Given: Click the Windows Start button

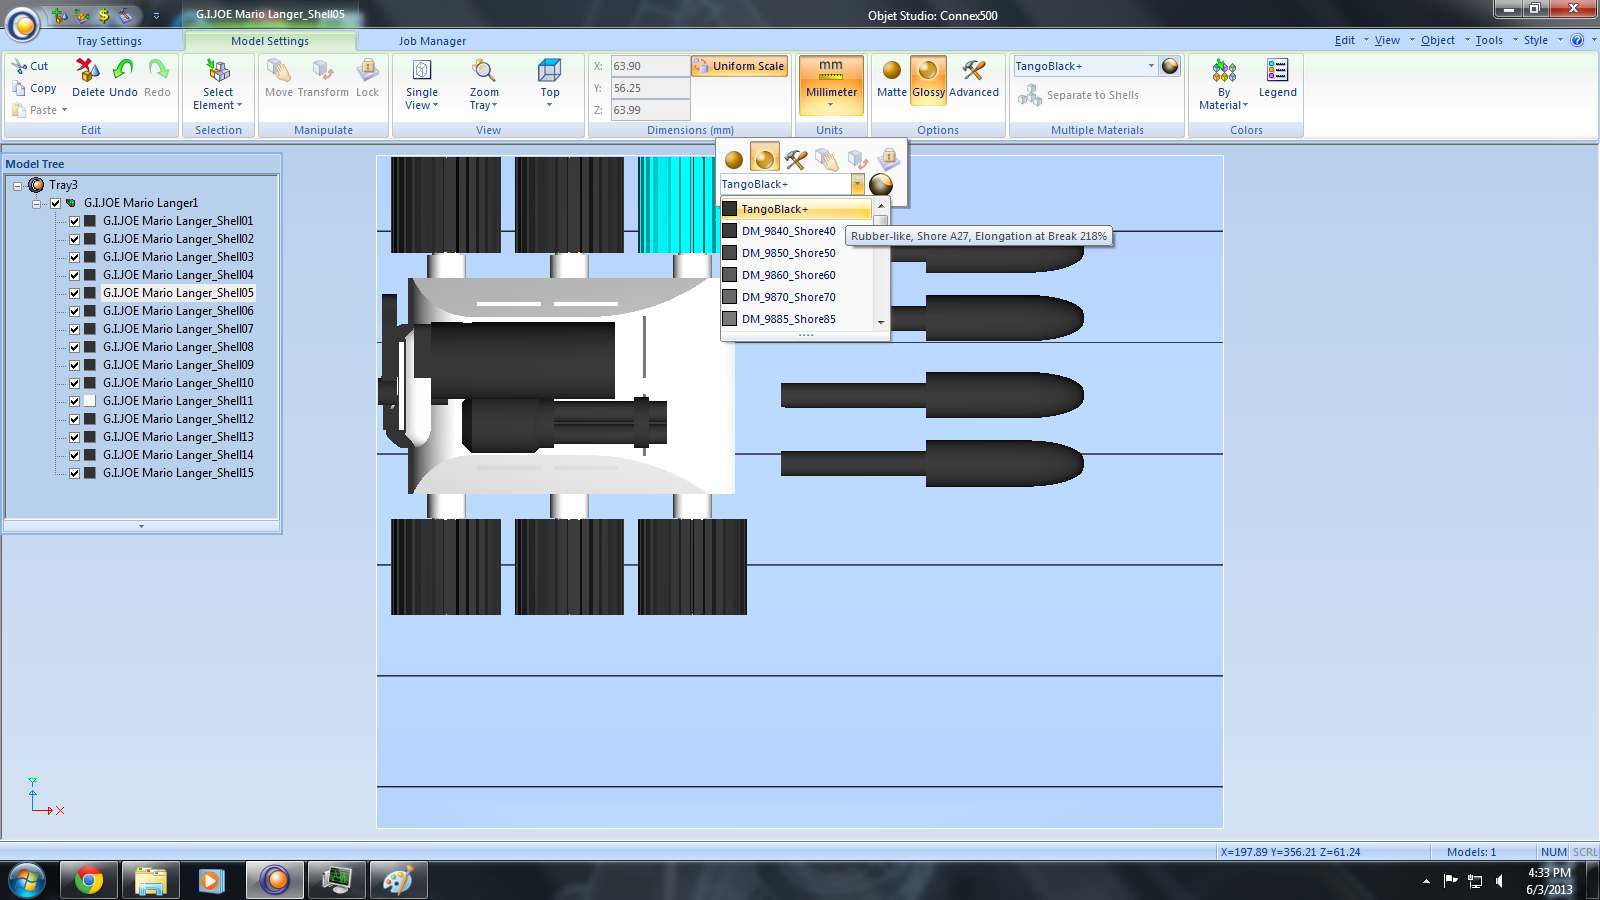Looking at the screenshot, I should click(26, 880).
